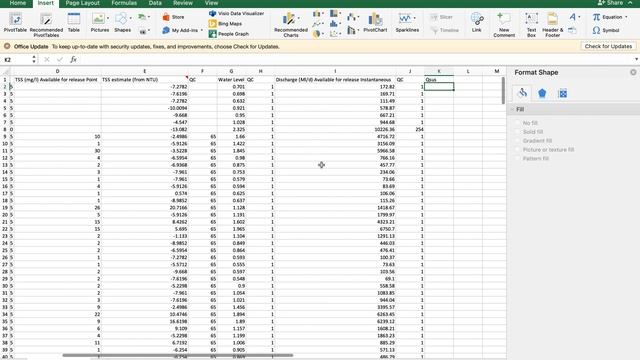Expand Recommended Charts dropdown arrow
Image resolution: width=640 pixels, height=360 pixels.
point(299,18)
